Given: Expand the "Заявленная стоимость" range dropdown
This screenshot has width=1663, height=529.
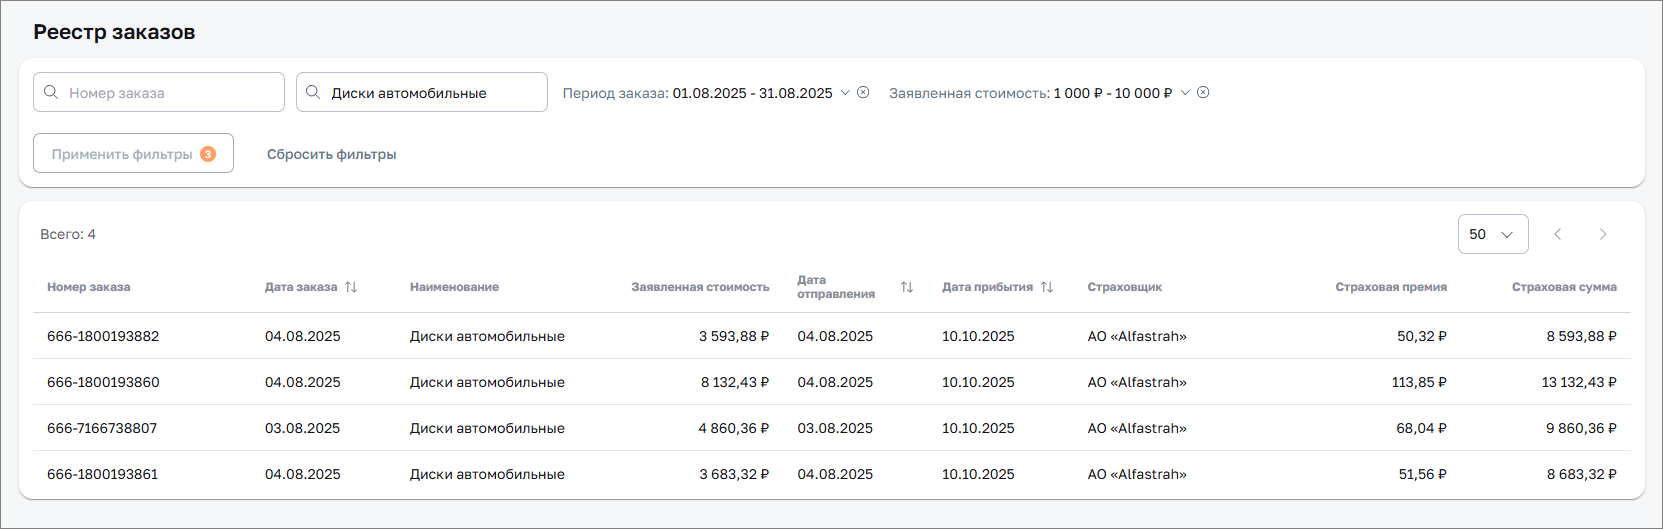Looking at the screenshot, I should tap(1185, 92).
